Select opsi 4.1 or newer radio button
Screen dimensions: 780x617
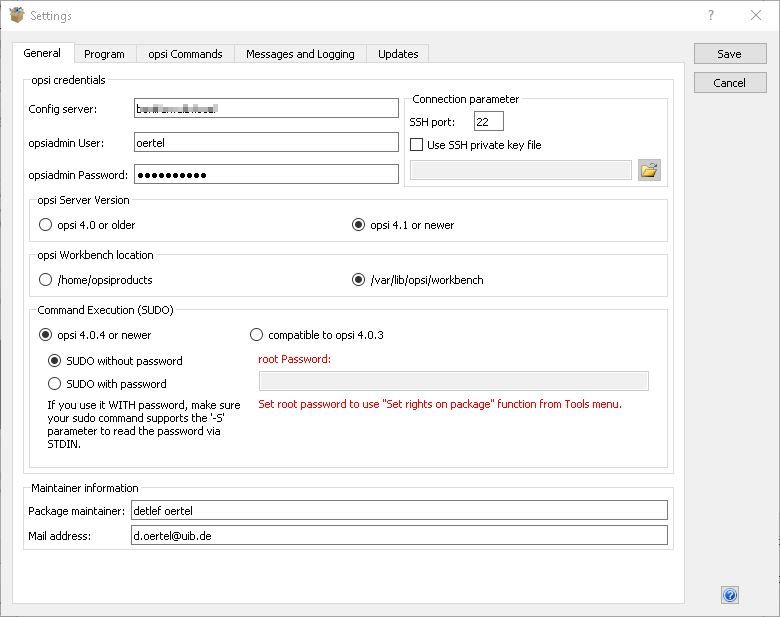coord(358,225)
